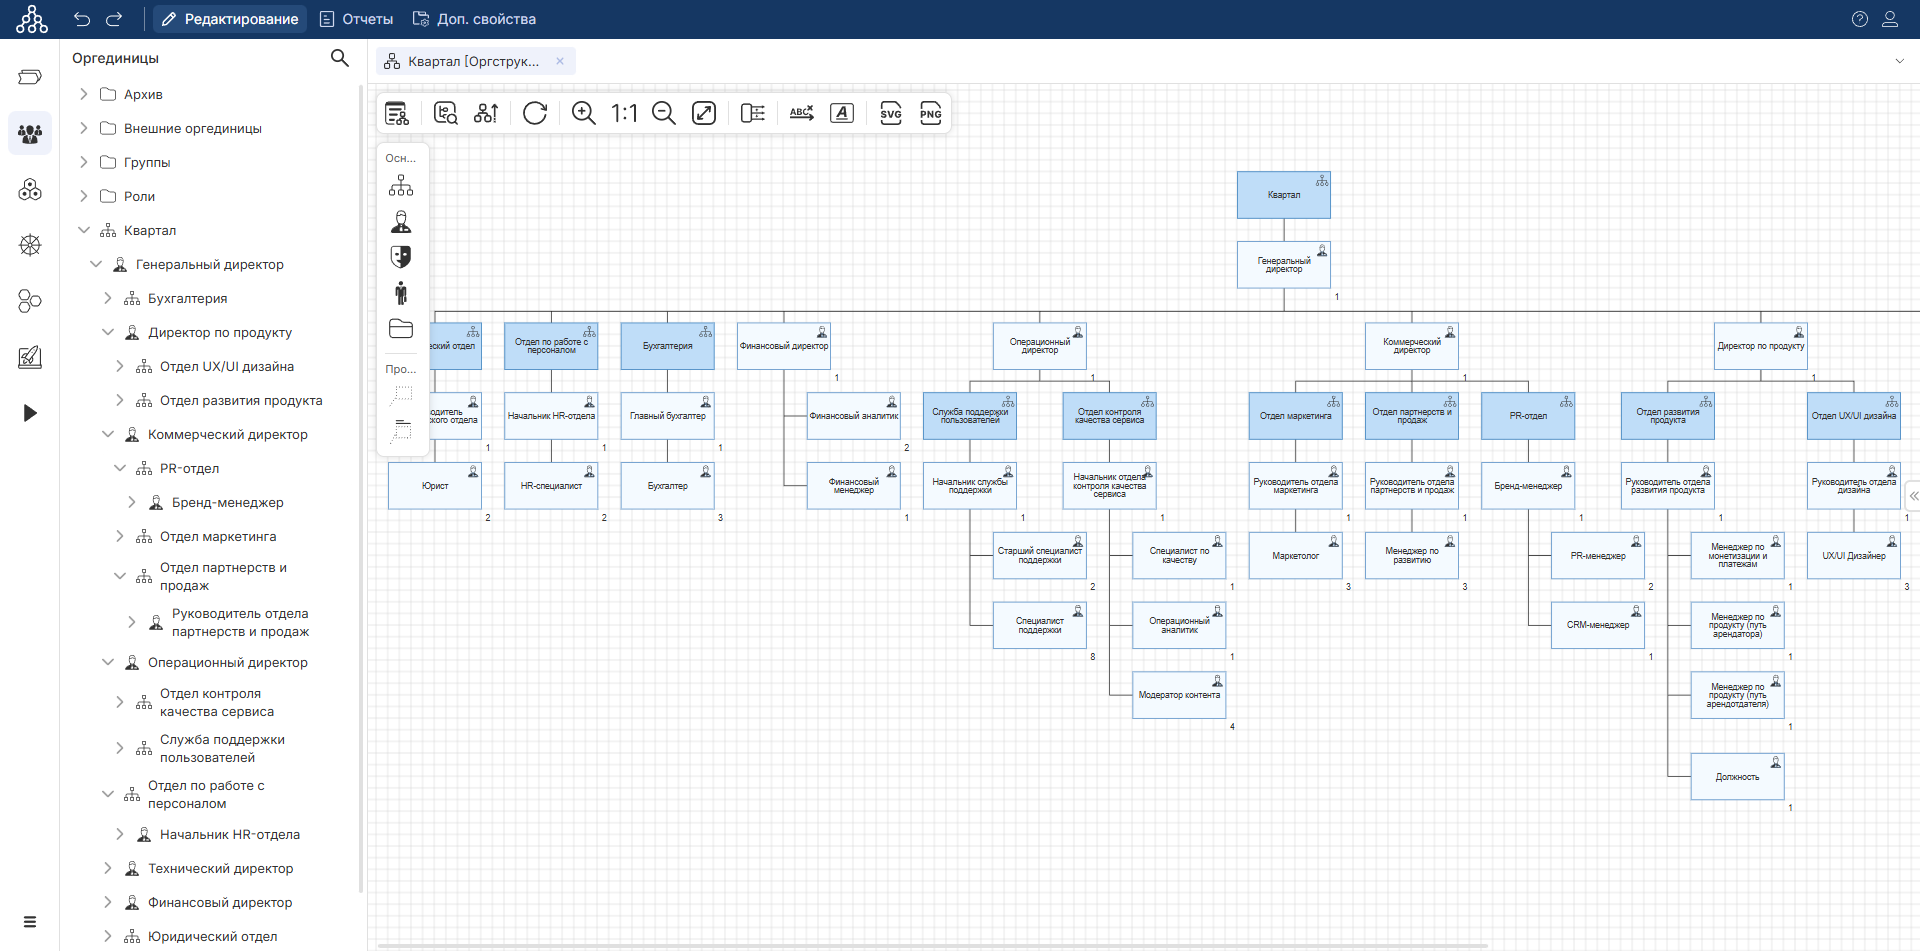Collapse the Генеральный директор tree node

[96, 264]
